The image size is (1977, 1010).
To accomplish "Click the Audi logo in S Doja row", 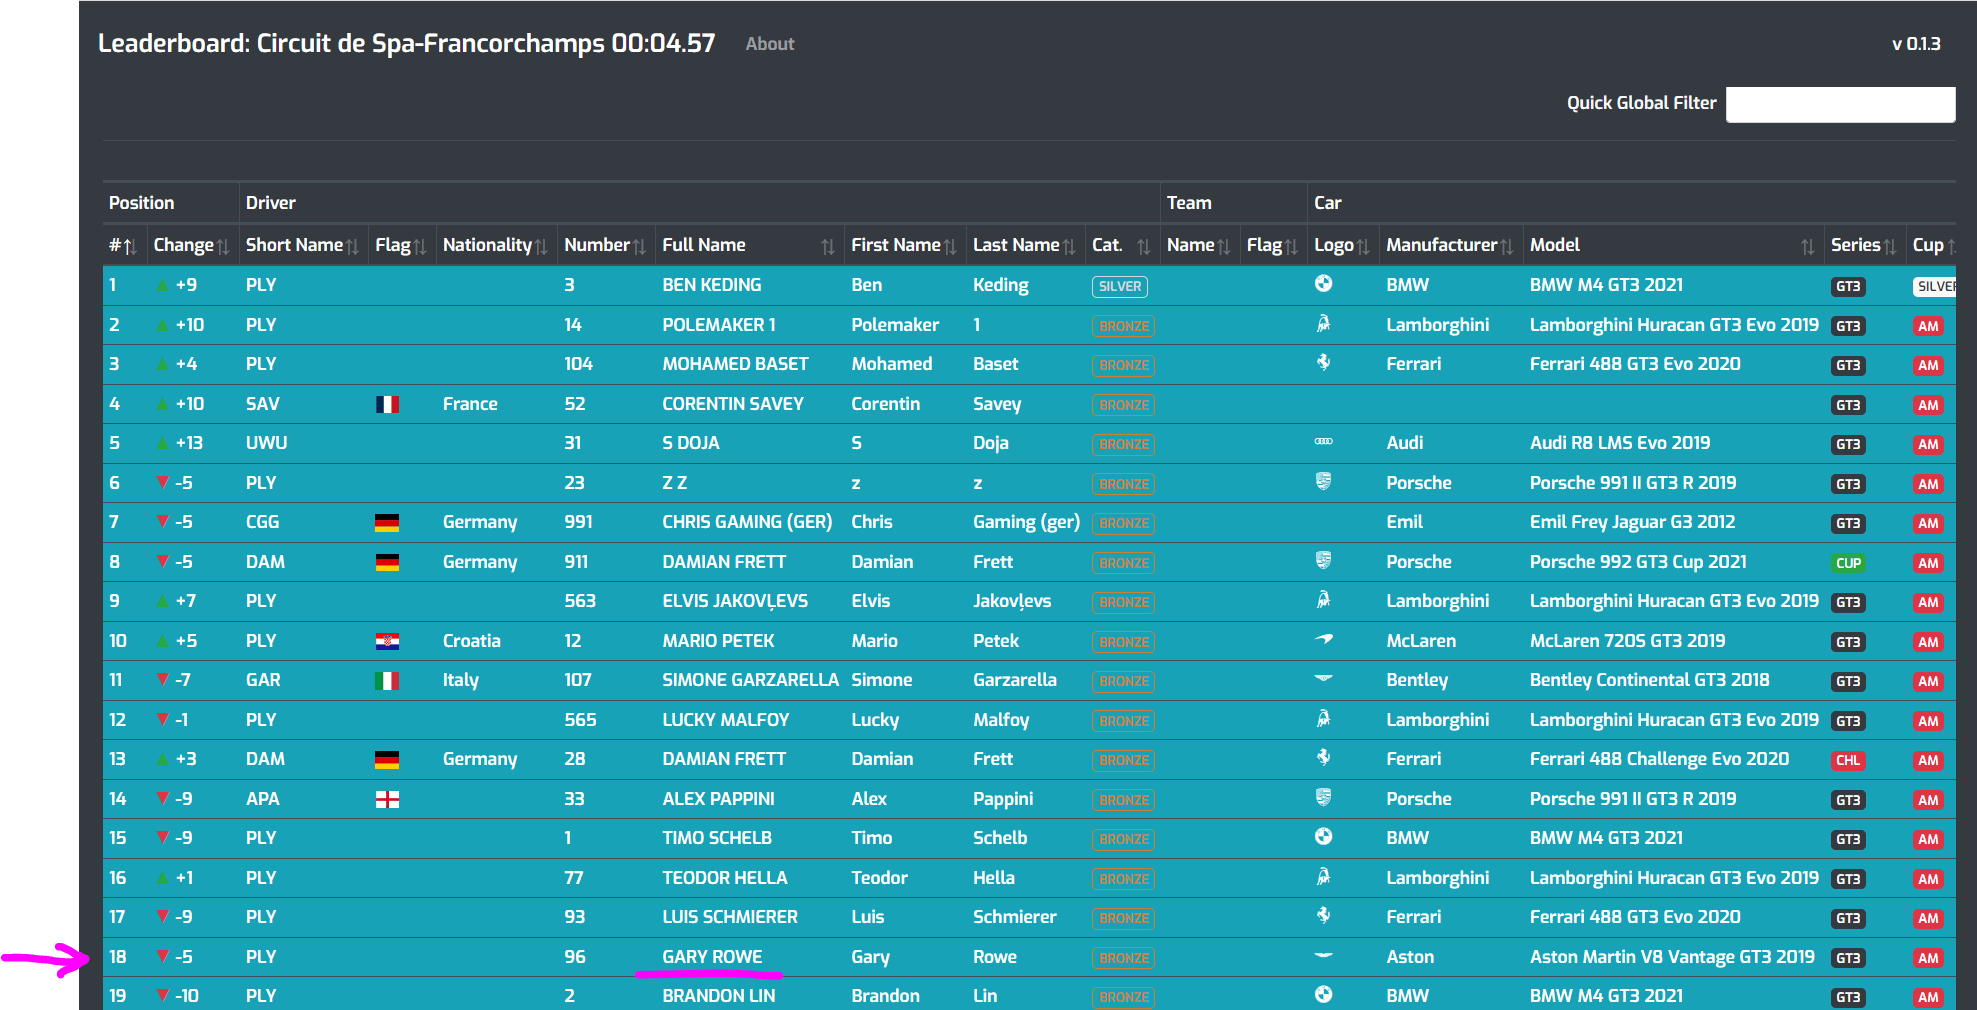I will [x=1323, y=441].
